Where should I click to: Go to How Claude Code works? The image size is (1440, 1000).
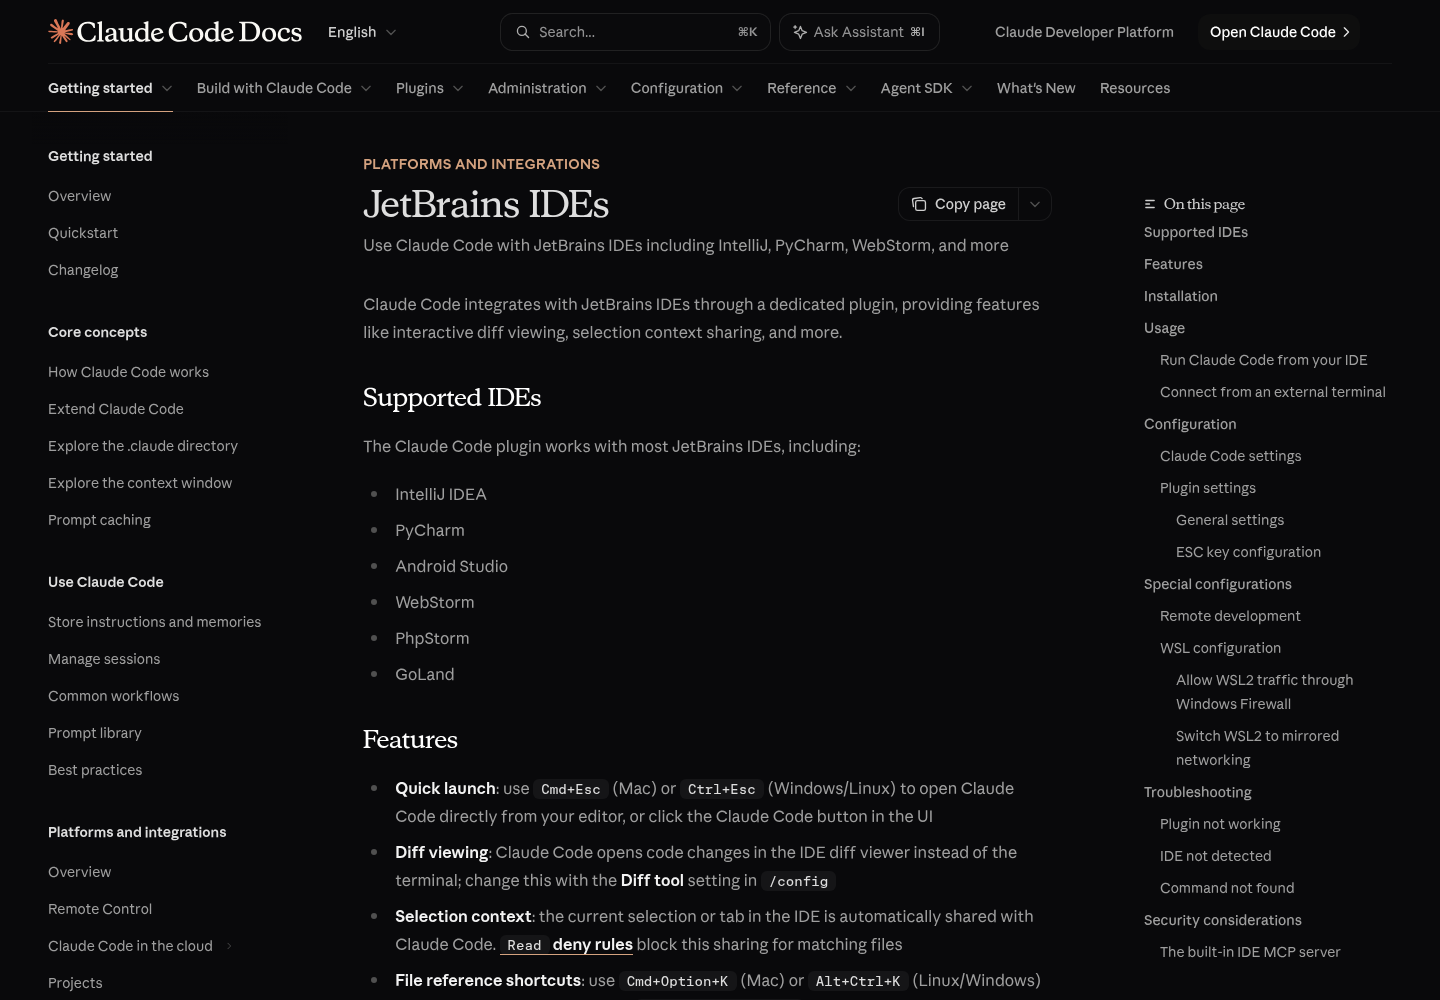[x=128, y=372]
